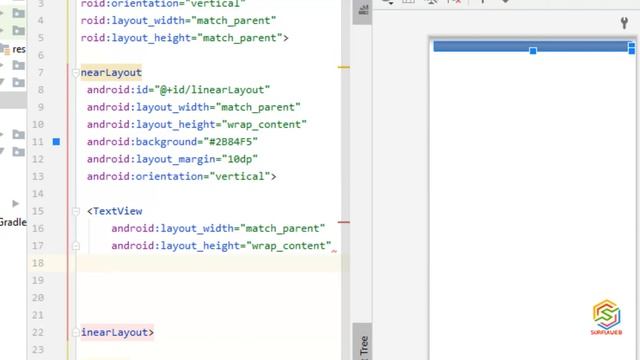Click the fold end marker on line 17
640x360 pixels.
click(x=76, y=246)
